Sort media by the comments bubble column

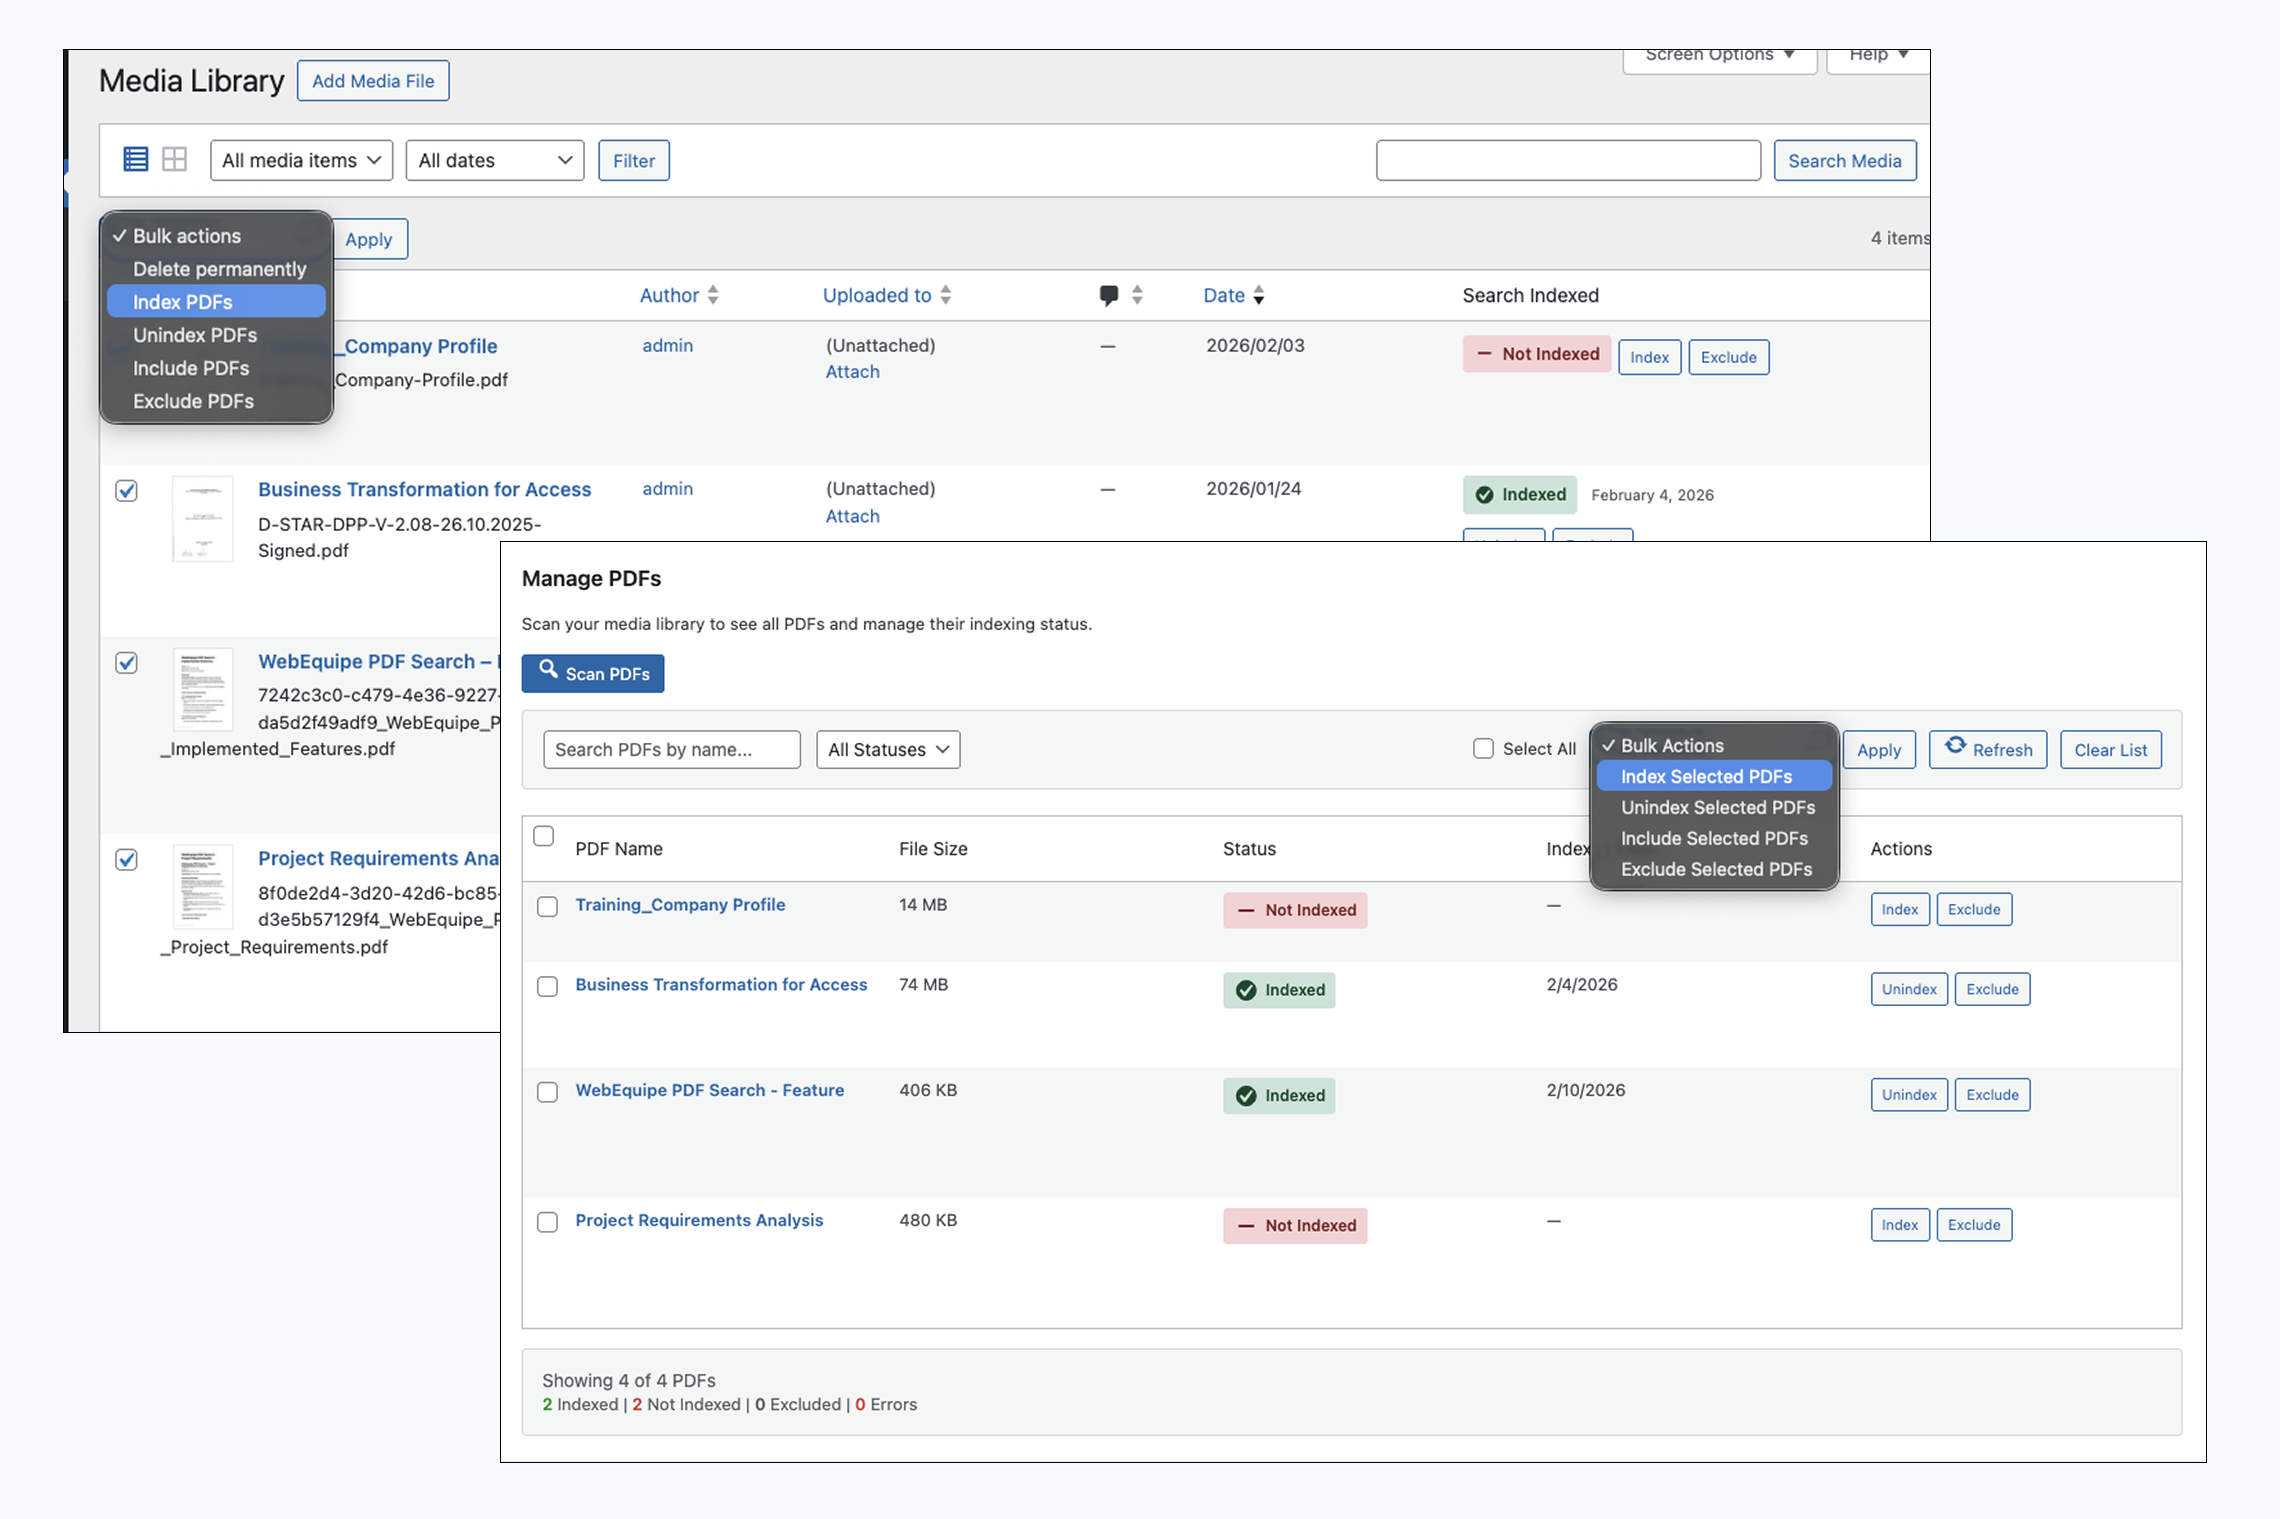click(x=1110, y=295)
